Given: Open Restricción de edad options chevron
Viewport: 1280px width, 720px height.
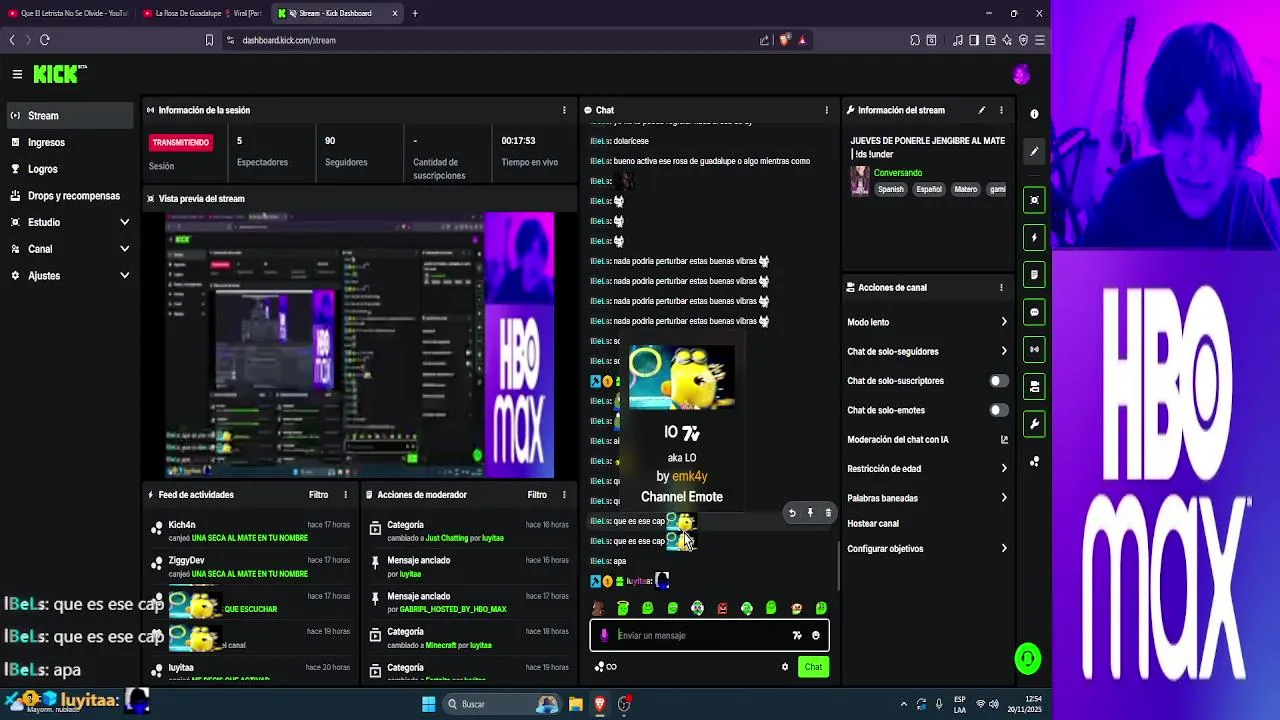Looking at the screenshot, I should pyautogui.click(x=1004, y=468).
